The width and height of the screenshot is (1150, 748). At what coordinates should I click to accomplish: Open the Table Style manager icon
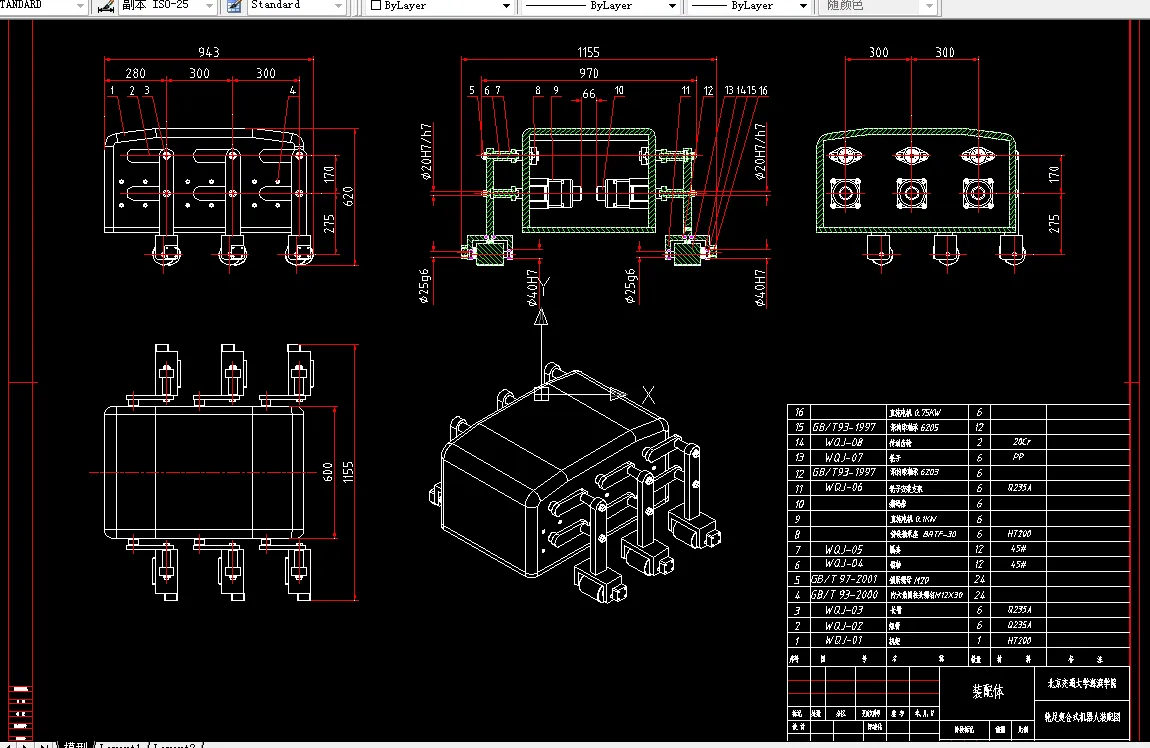pyautogui.click(x=235, y=6)
